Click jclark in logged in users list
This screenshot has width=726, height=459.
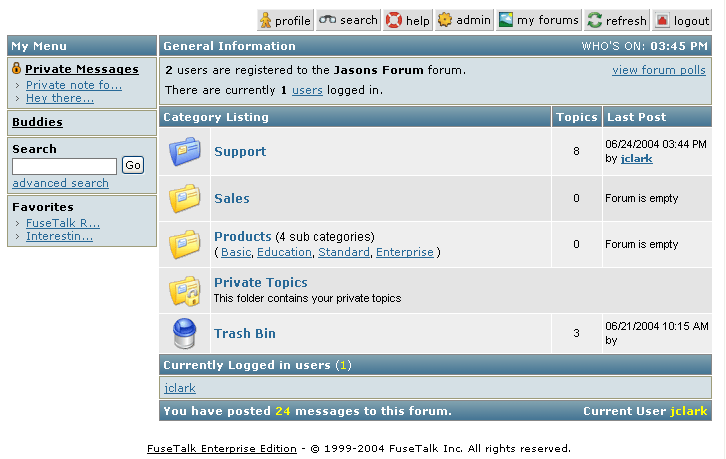click(180, 388)
